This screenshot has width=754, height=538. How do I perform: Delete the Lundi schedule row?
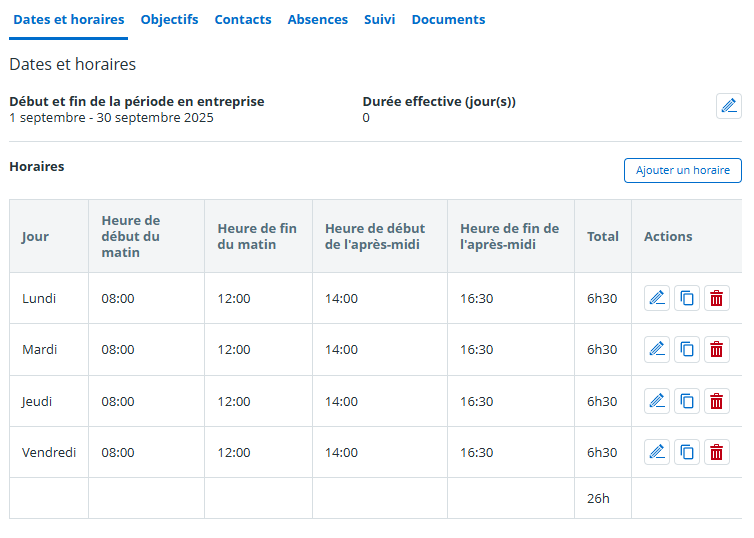(x=717, y=298)
